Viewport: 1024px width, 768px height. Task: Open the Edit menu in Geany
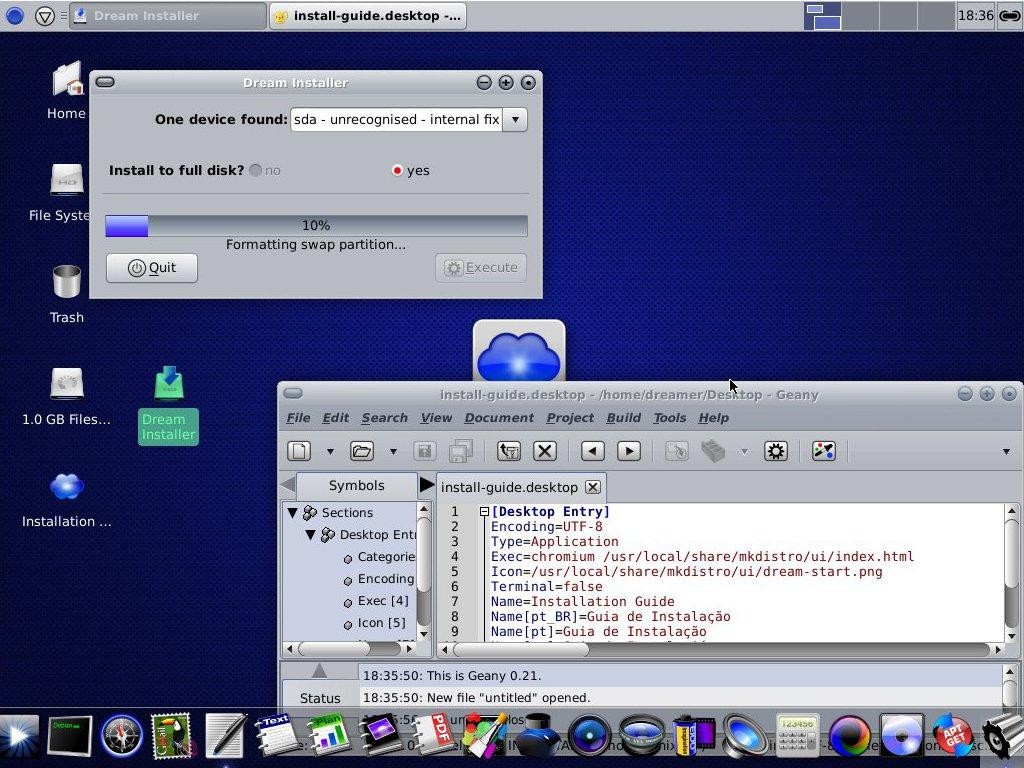coord(336,418)
